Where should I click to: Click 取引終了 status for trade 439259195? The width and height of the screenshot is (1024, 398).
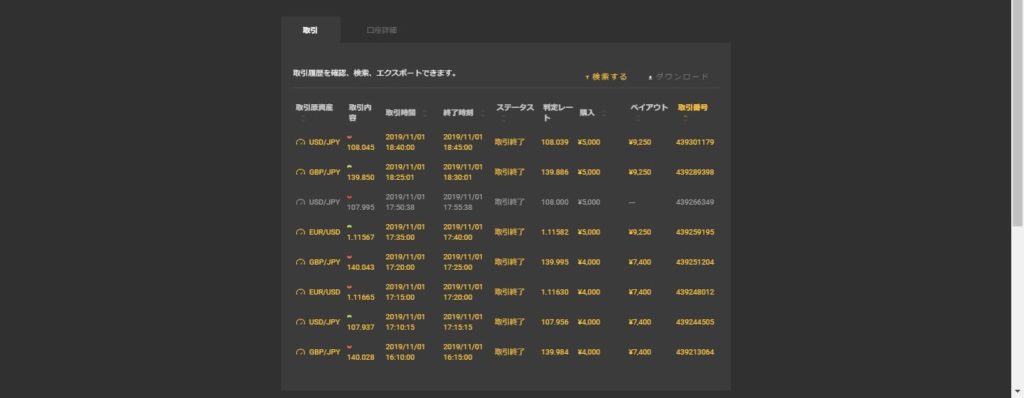click(x=509, y=233)
